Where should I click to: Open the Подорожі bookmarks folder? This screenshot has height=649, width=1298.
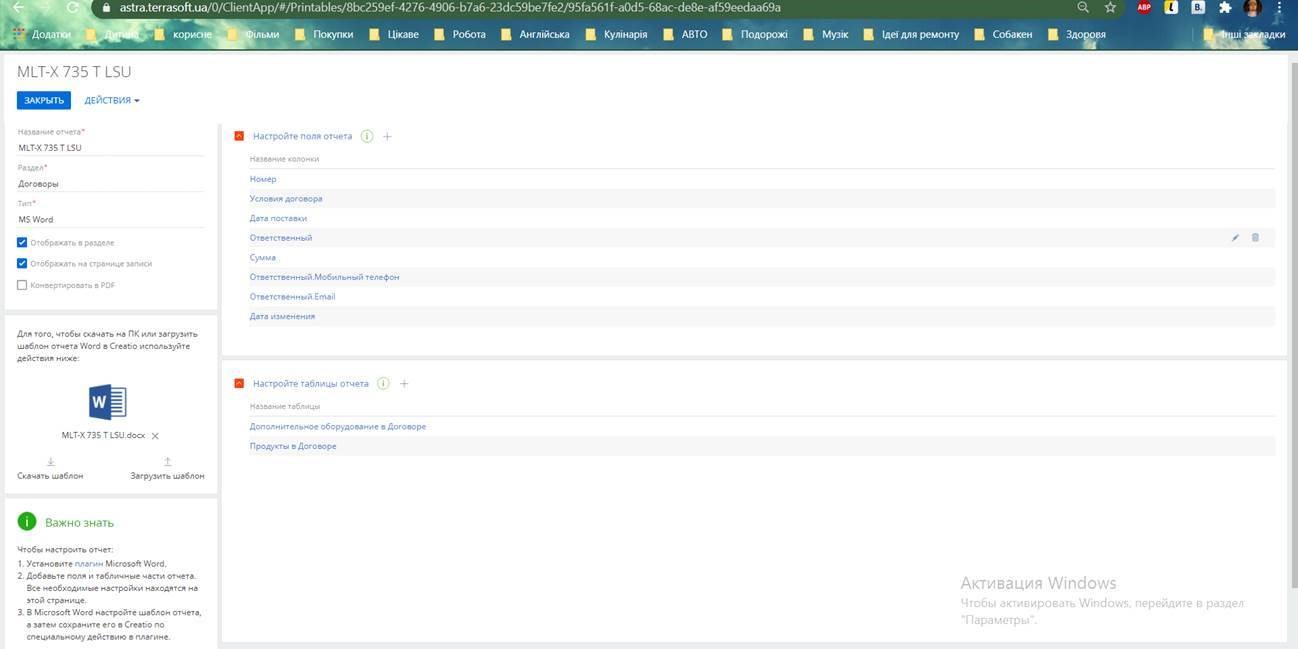tap(753, 34)
